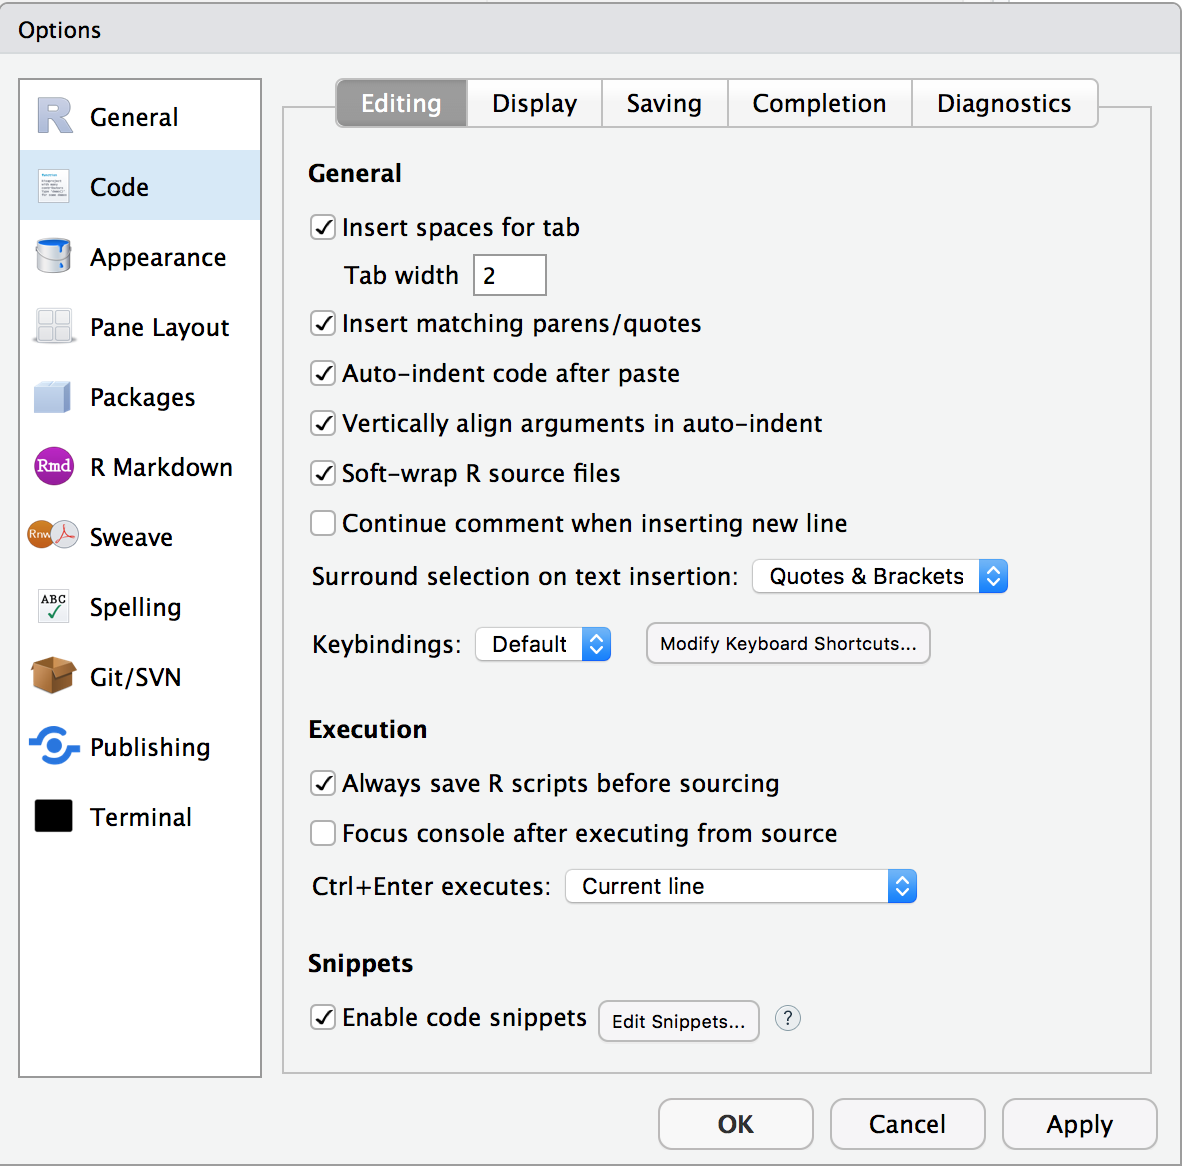Click the R Markdown Rmd icon
Screen dimensions: 1182x1166
pyautogui.click(x=53, y=466)
